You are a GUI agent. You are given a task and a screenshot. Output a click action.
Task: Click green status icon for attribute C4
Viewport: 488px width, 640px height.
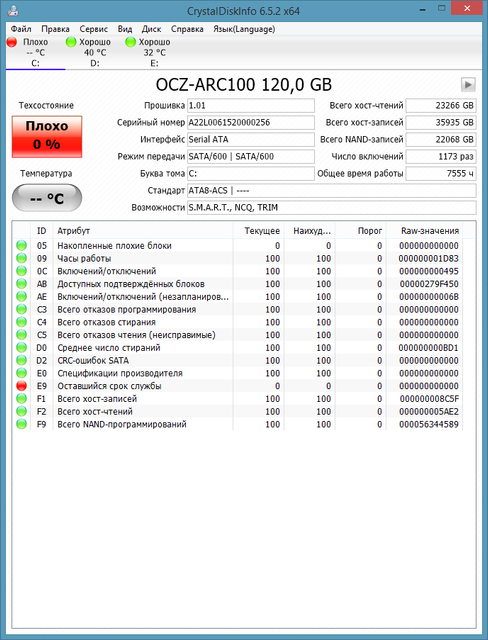click(x=21, y=322)
